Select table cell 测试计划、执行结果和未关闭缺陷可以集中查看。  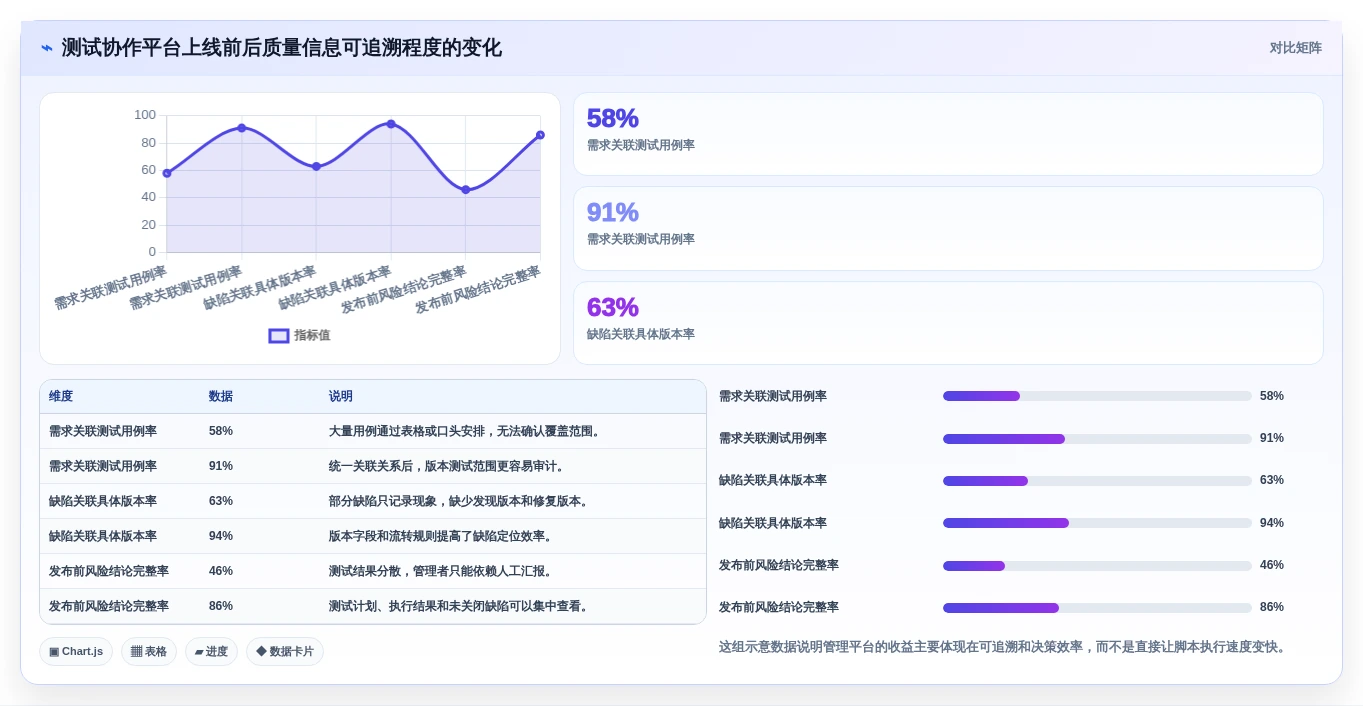click(459, 606)
